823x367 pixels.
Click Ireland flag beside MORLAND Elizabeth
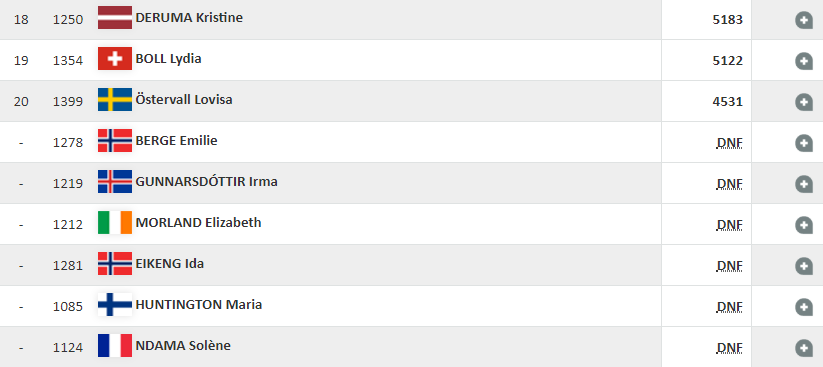coord(115,222)
